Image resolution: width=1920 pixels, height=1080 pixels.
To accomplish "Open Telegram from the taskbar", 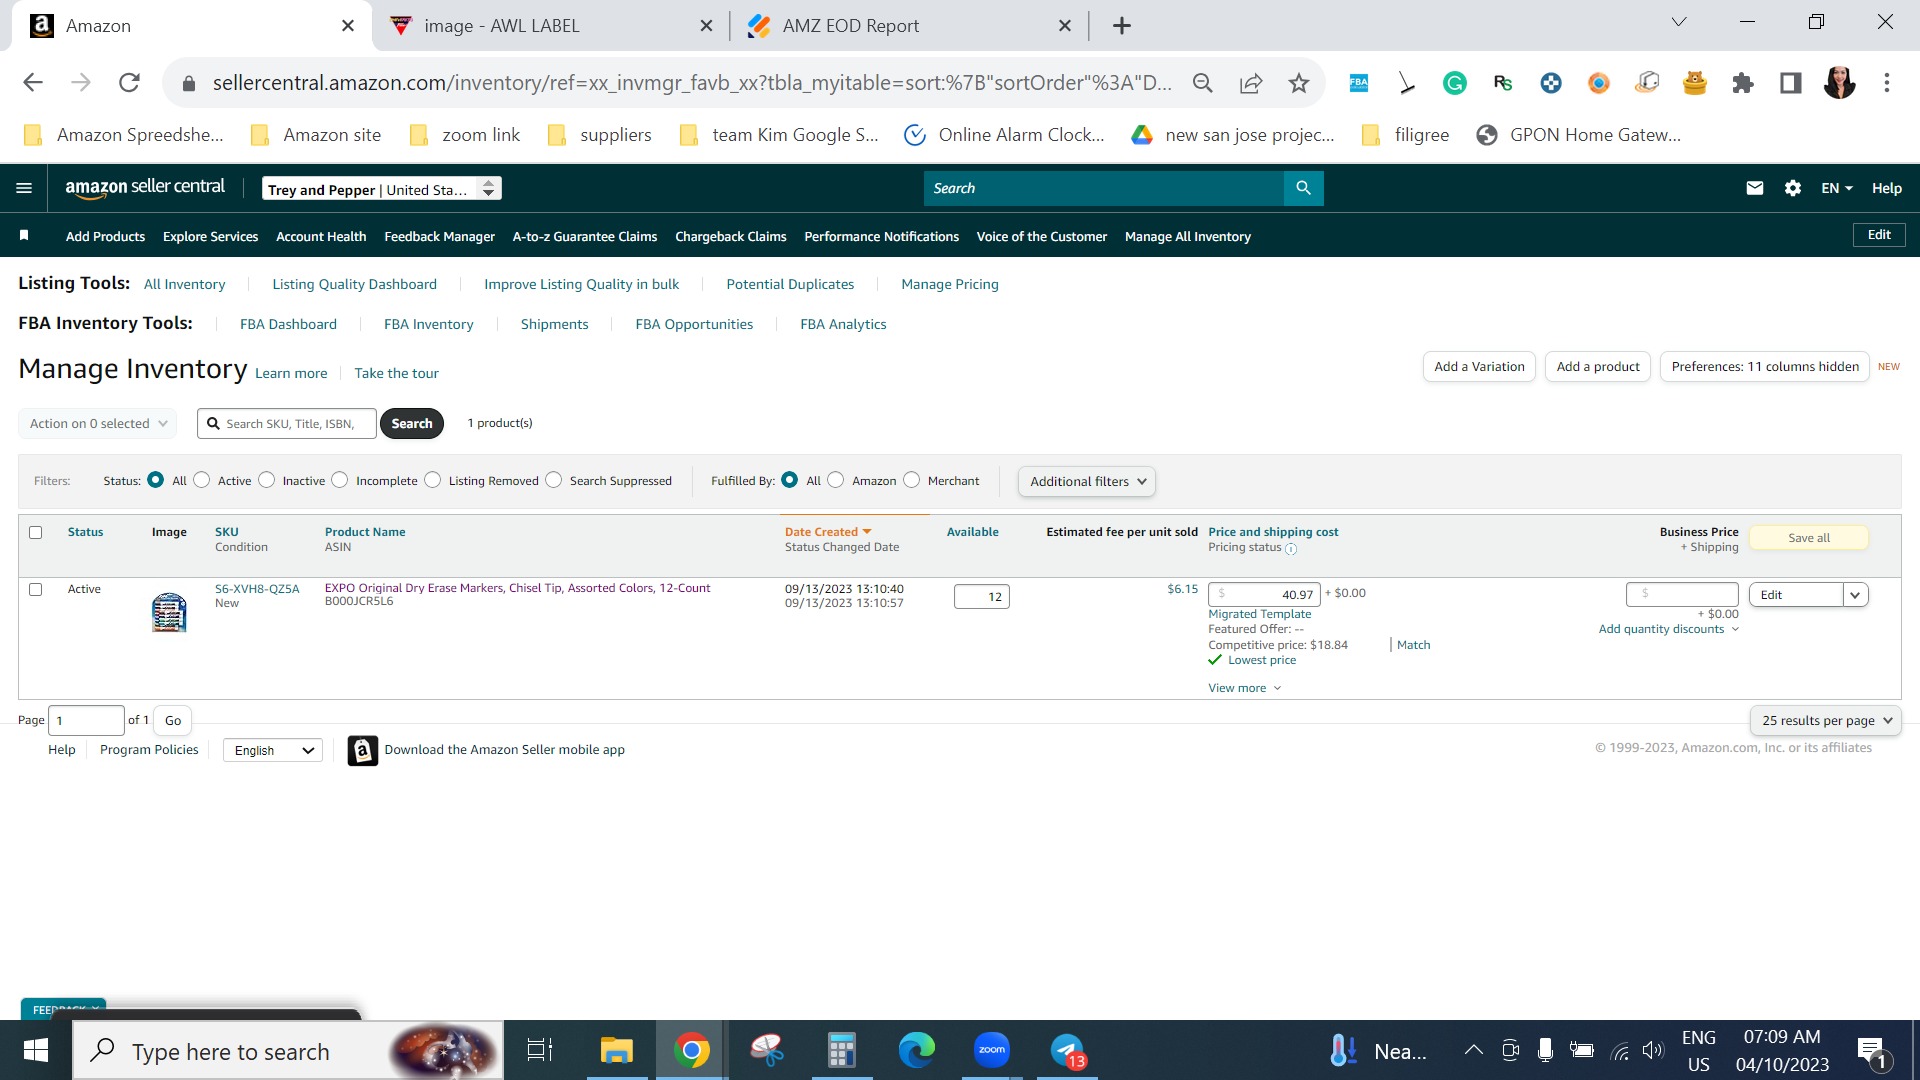I will [x=1068, y=1050].
